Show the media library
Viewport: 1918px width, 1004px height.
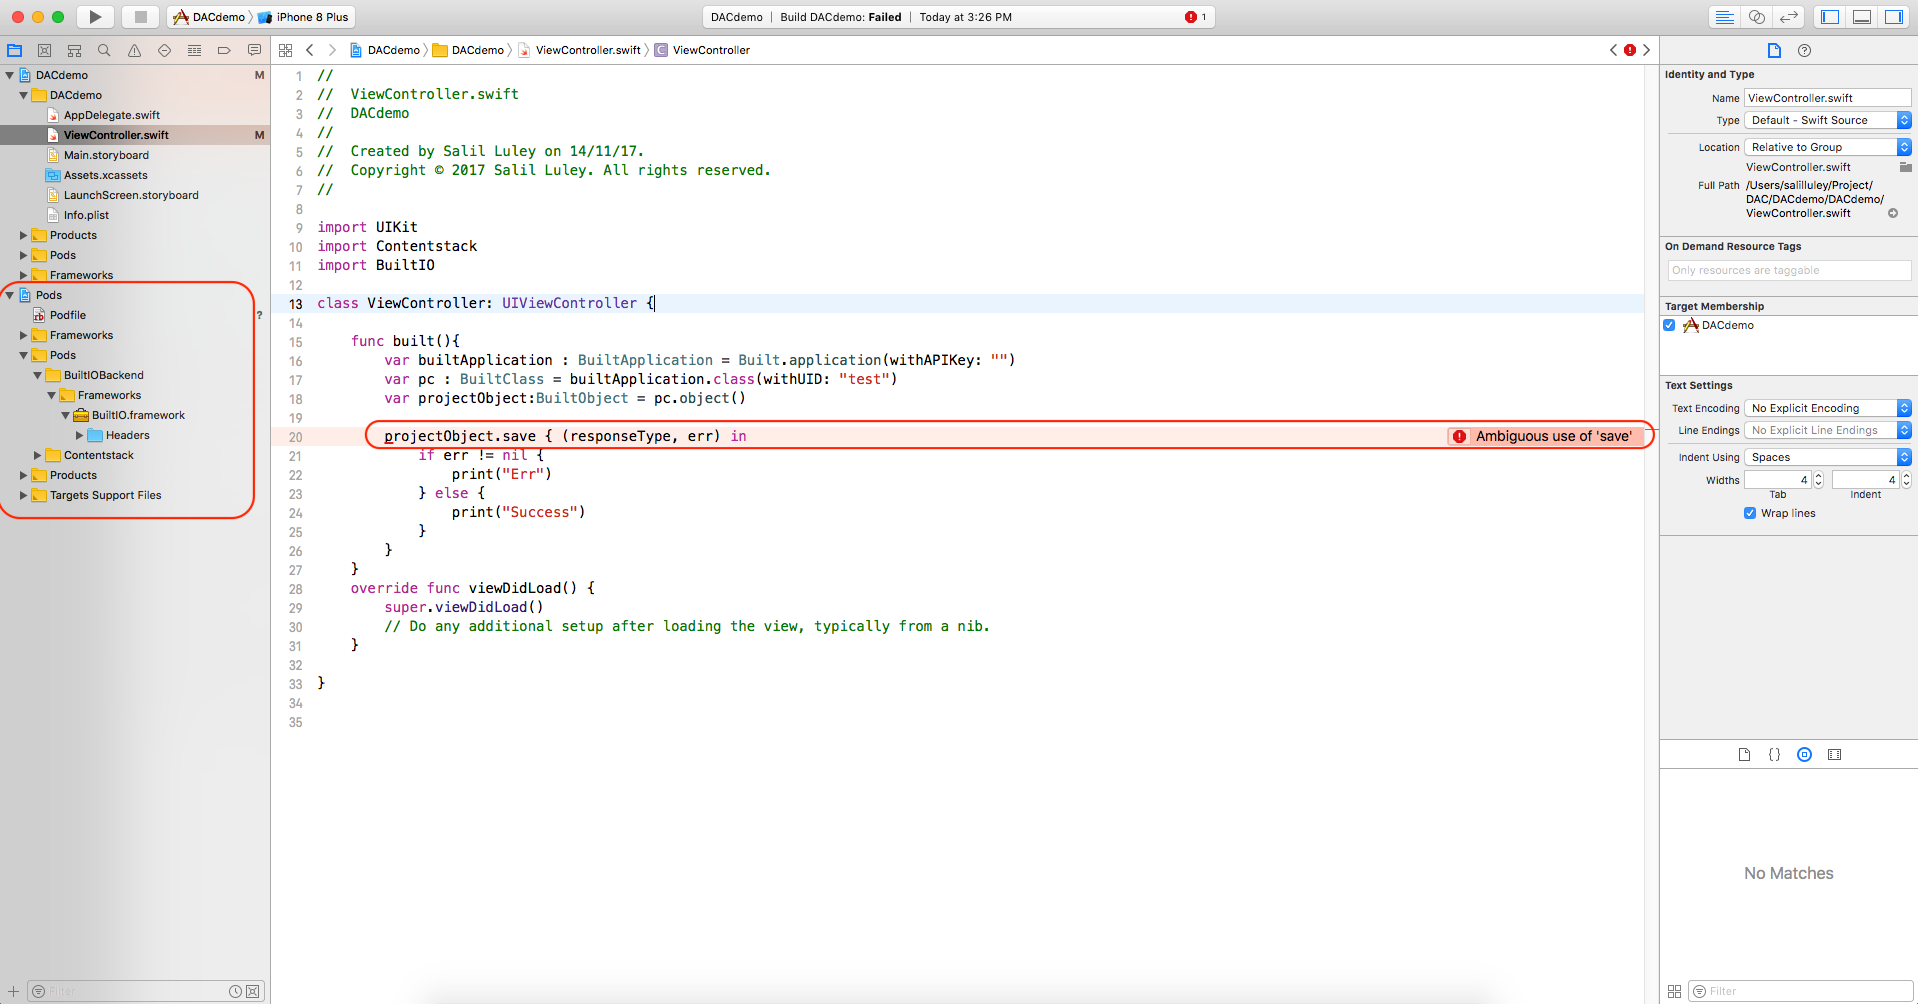[x=1834, y=755]
